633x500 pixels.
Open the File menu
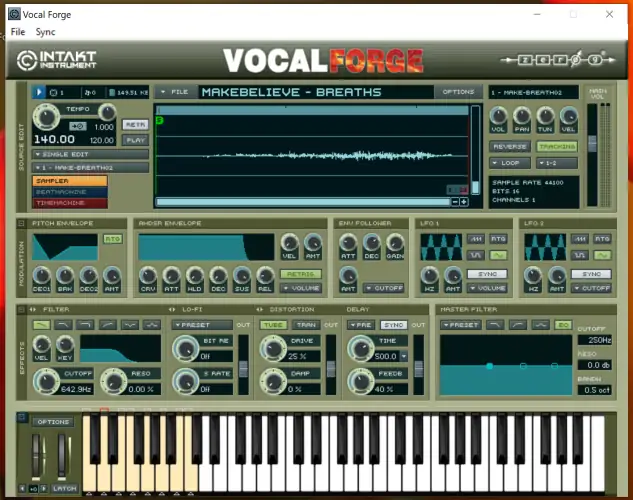[18, 32]
